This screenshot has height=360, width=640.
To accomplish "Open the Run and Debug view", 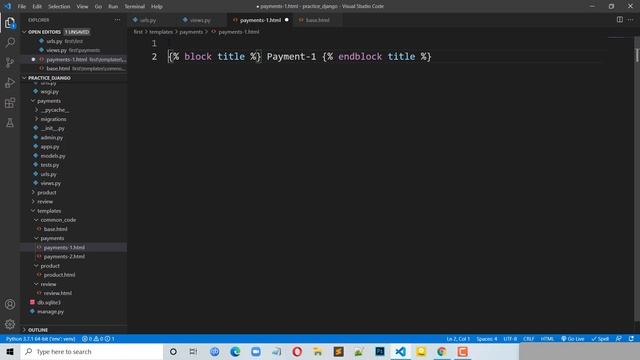I will pos(10,82).
